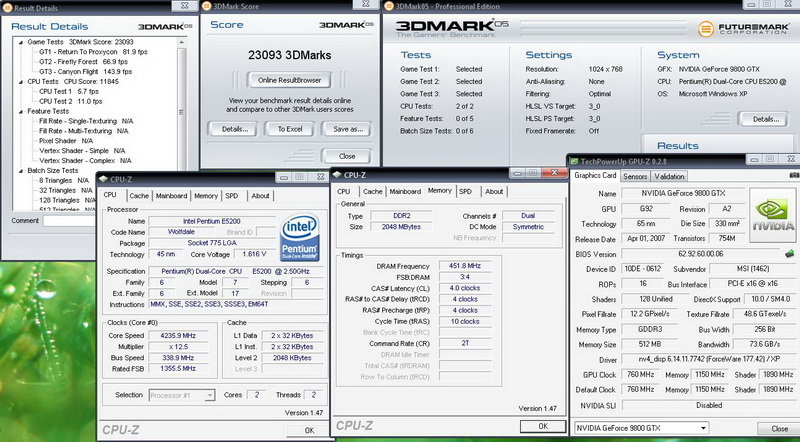Open Mainboard tab in CPU-Z processor window
Viewport: 800px width, 442px height.
[171, 195]
